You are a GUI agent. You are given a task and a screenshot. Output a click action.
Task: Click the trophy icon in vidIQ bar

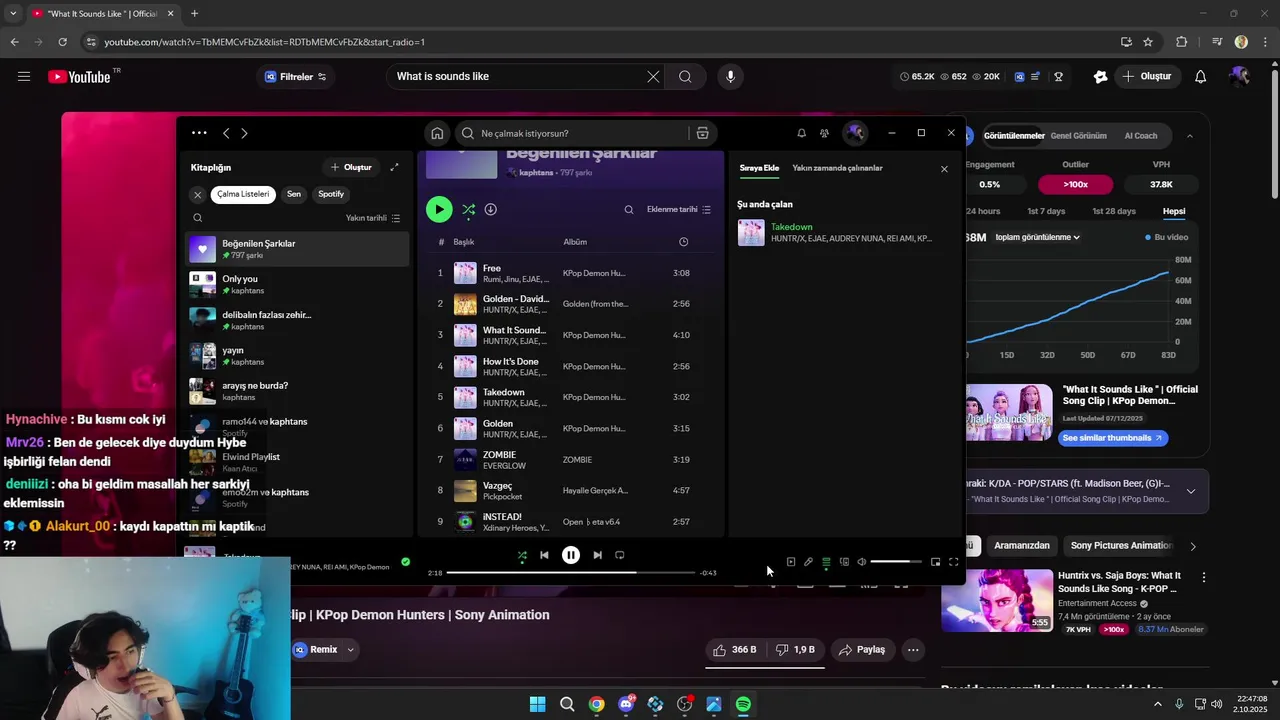coord(1058,77)
